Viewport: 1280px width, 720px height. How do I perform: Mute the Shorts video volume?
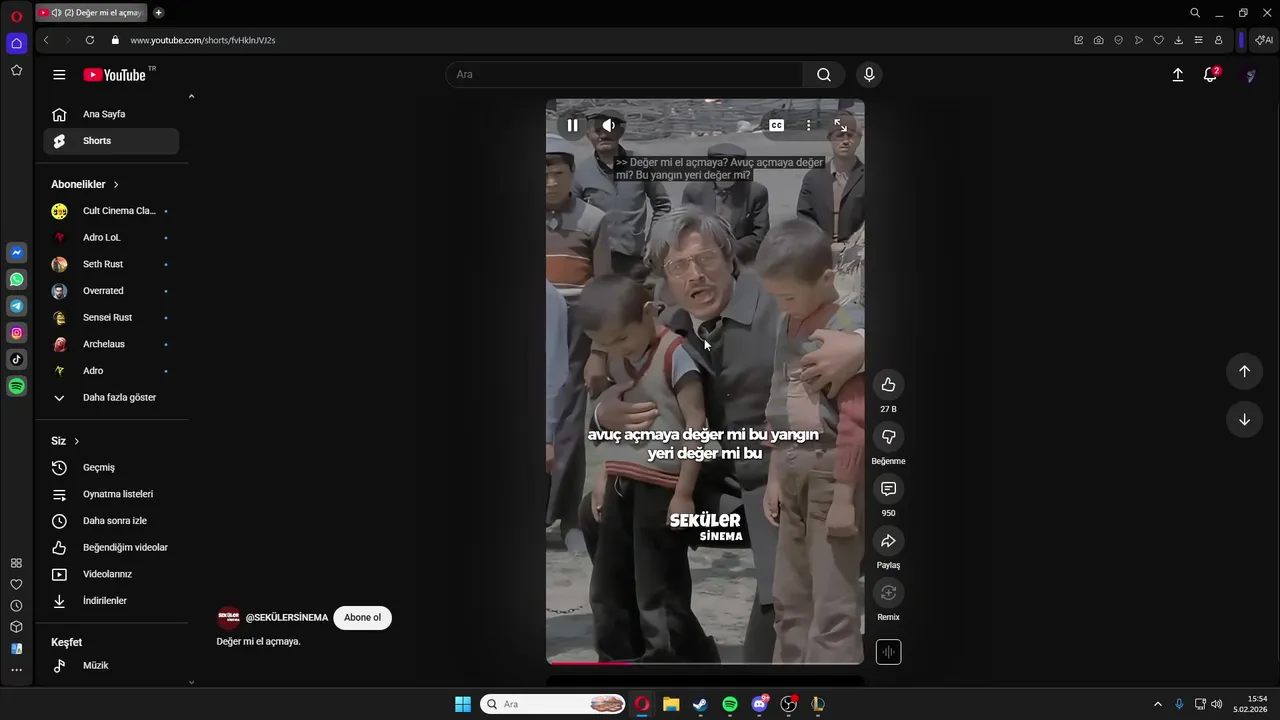pos(608,125)
